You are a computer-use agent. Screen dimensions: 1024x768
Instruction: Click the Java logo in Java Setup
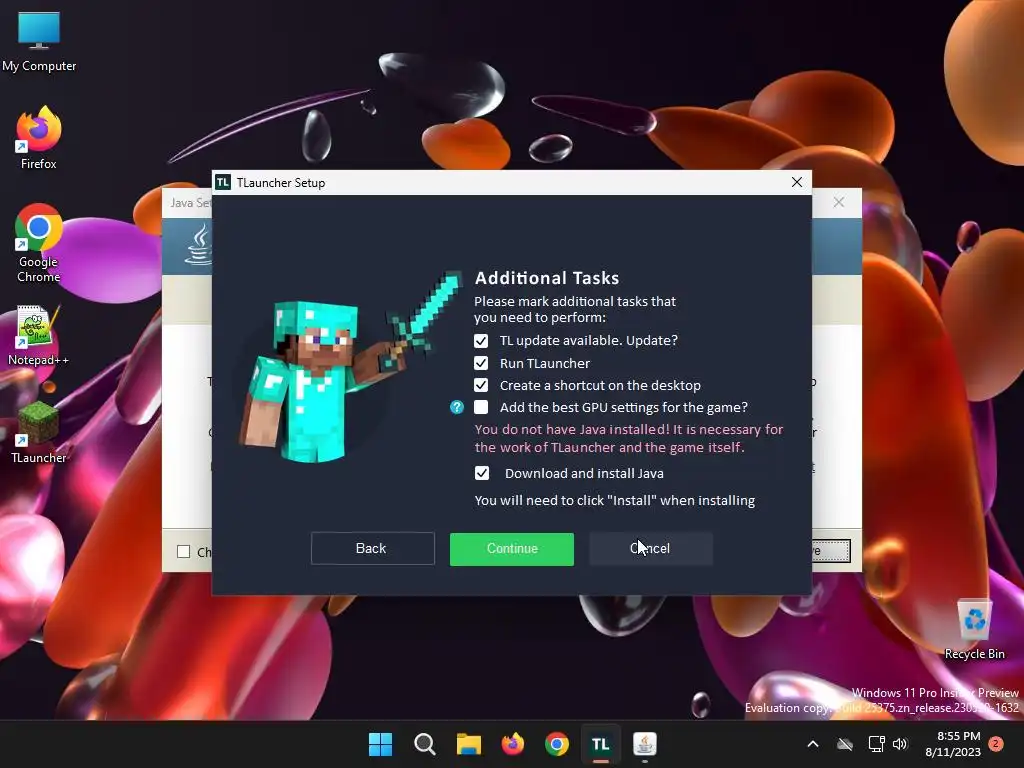tap(199, 245)
